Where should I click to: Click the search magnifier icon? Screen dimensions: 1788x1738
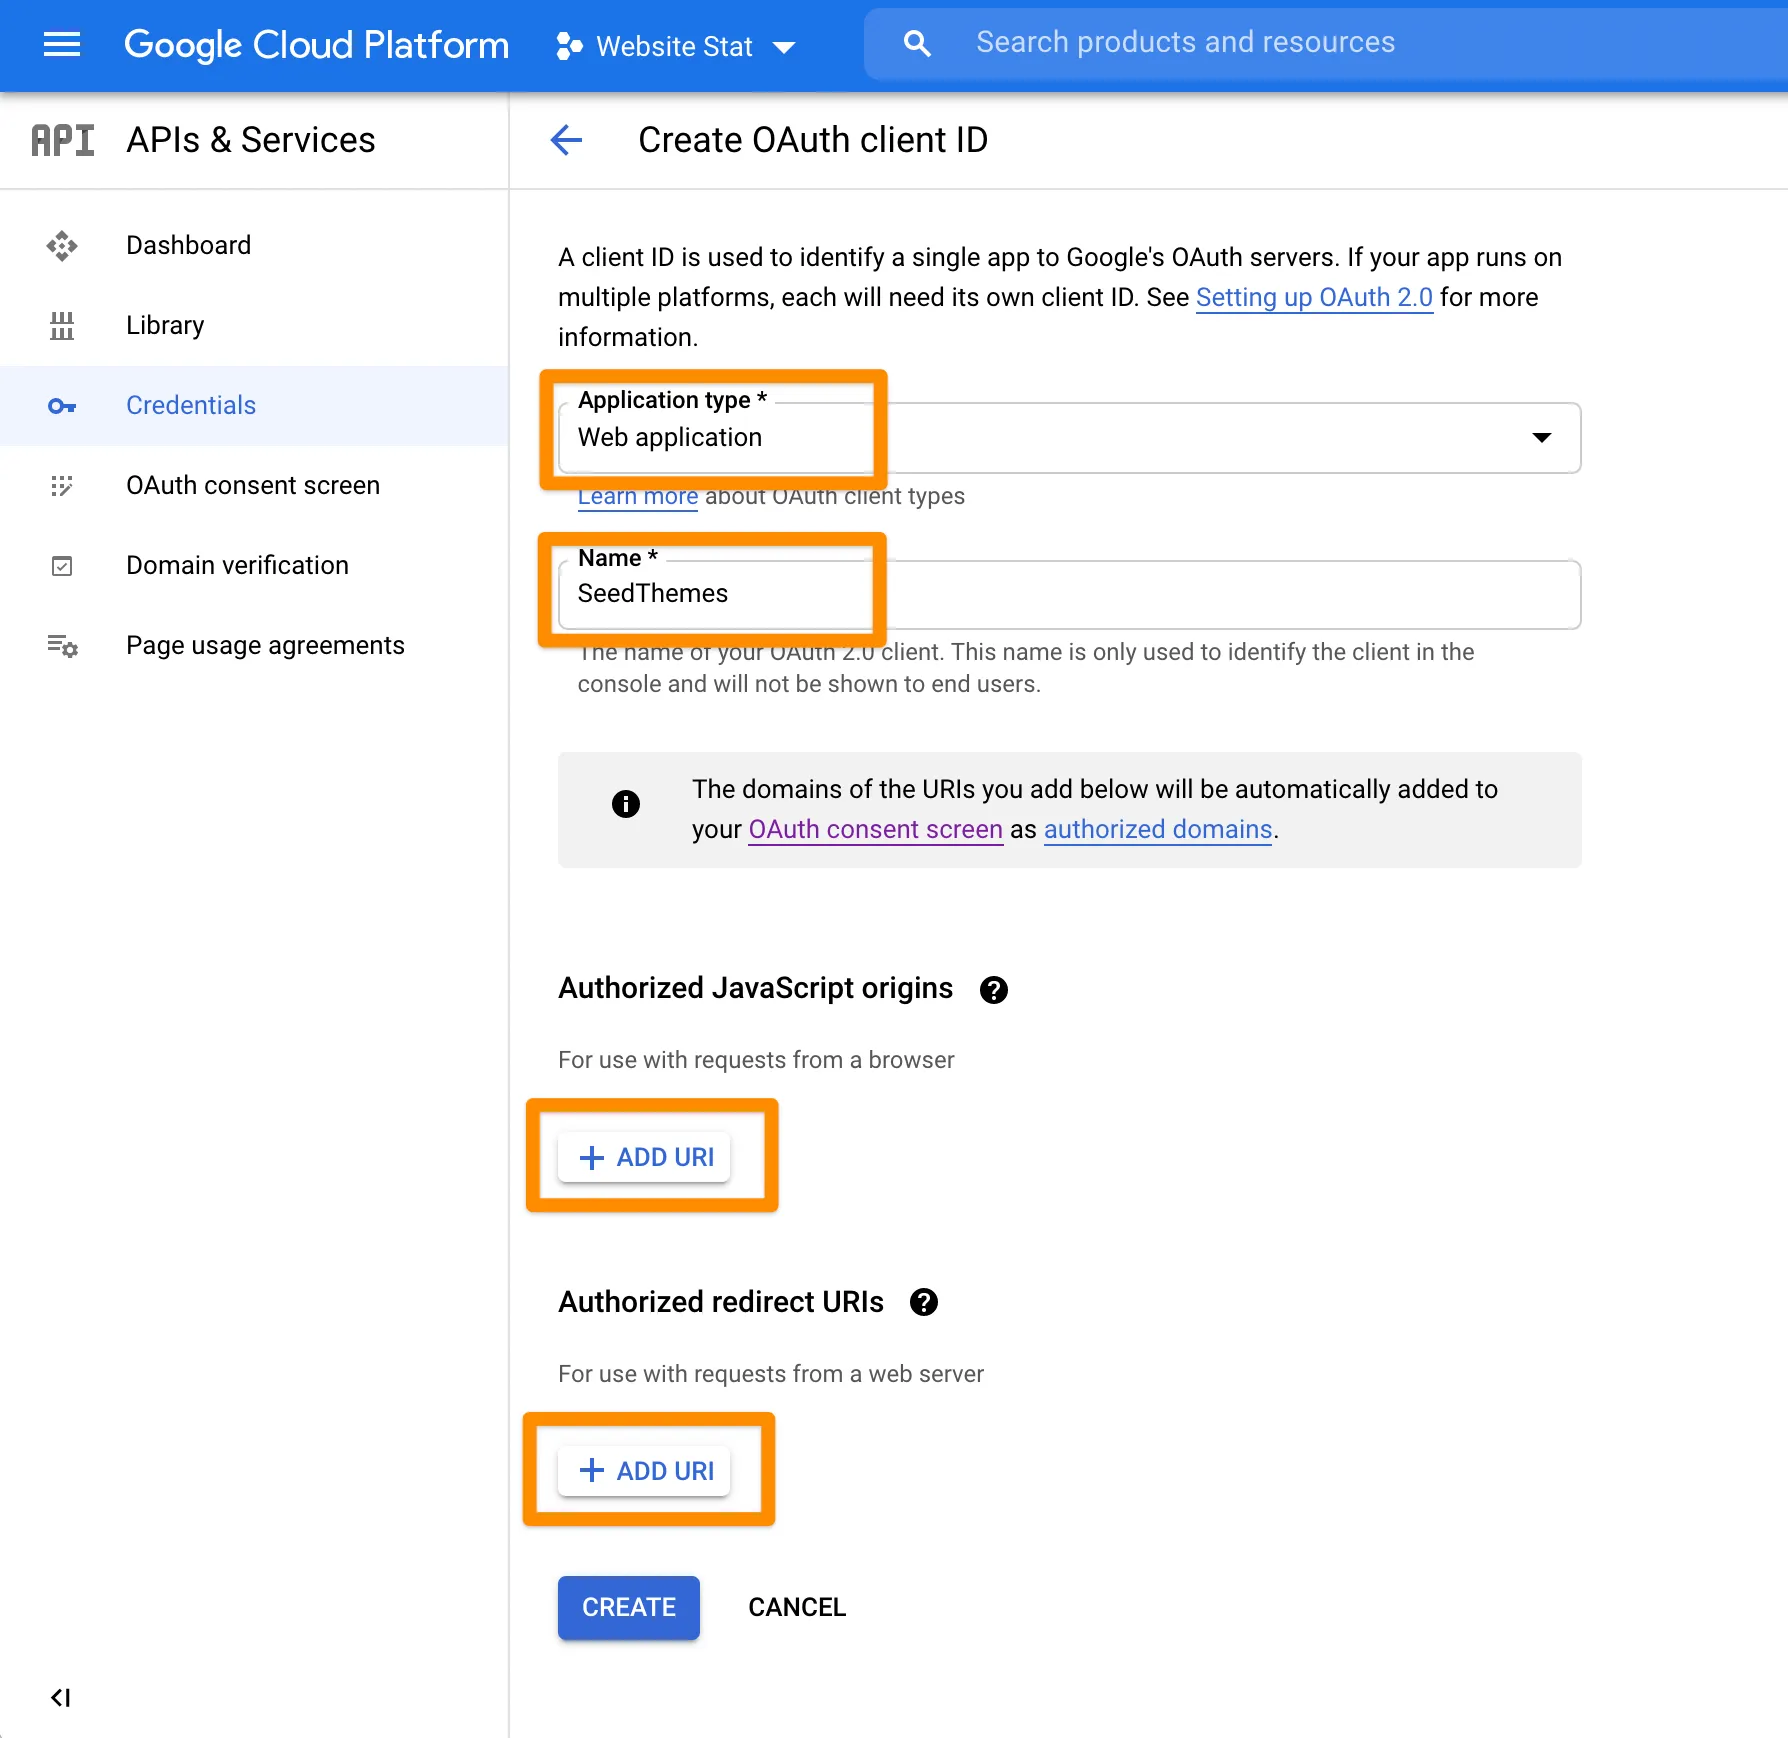tap(917, 43)
